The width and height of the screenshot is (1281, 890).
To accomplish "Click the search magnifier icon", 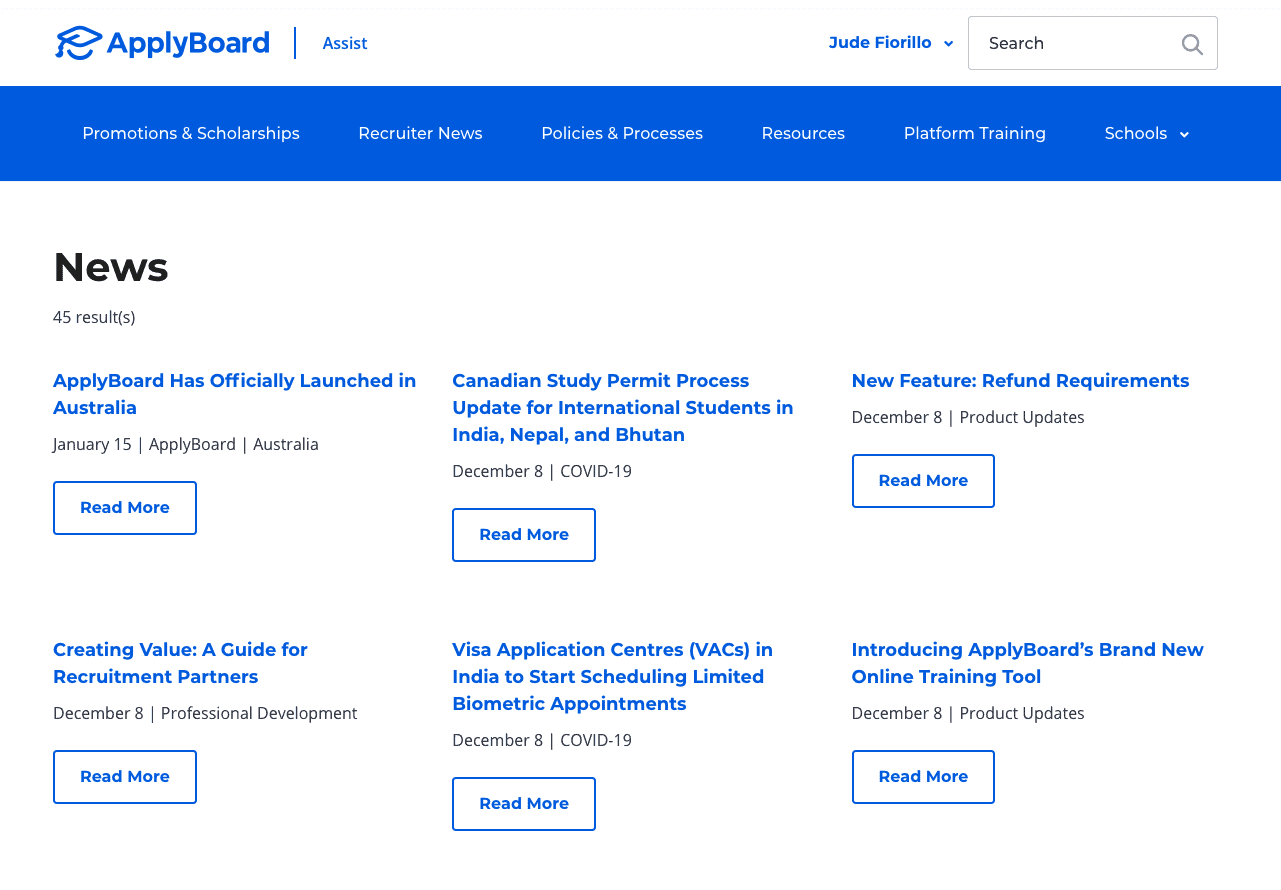I will tap(1191, 43).
